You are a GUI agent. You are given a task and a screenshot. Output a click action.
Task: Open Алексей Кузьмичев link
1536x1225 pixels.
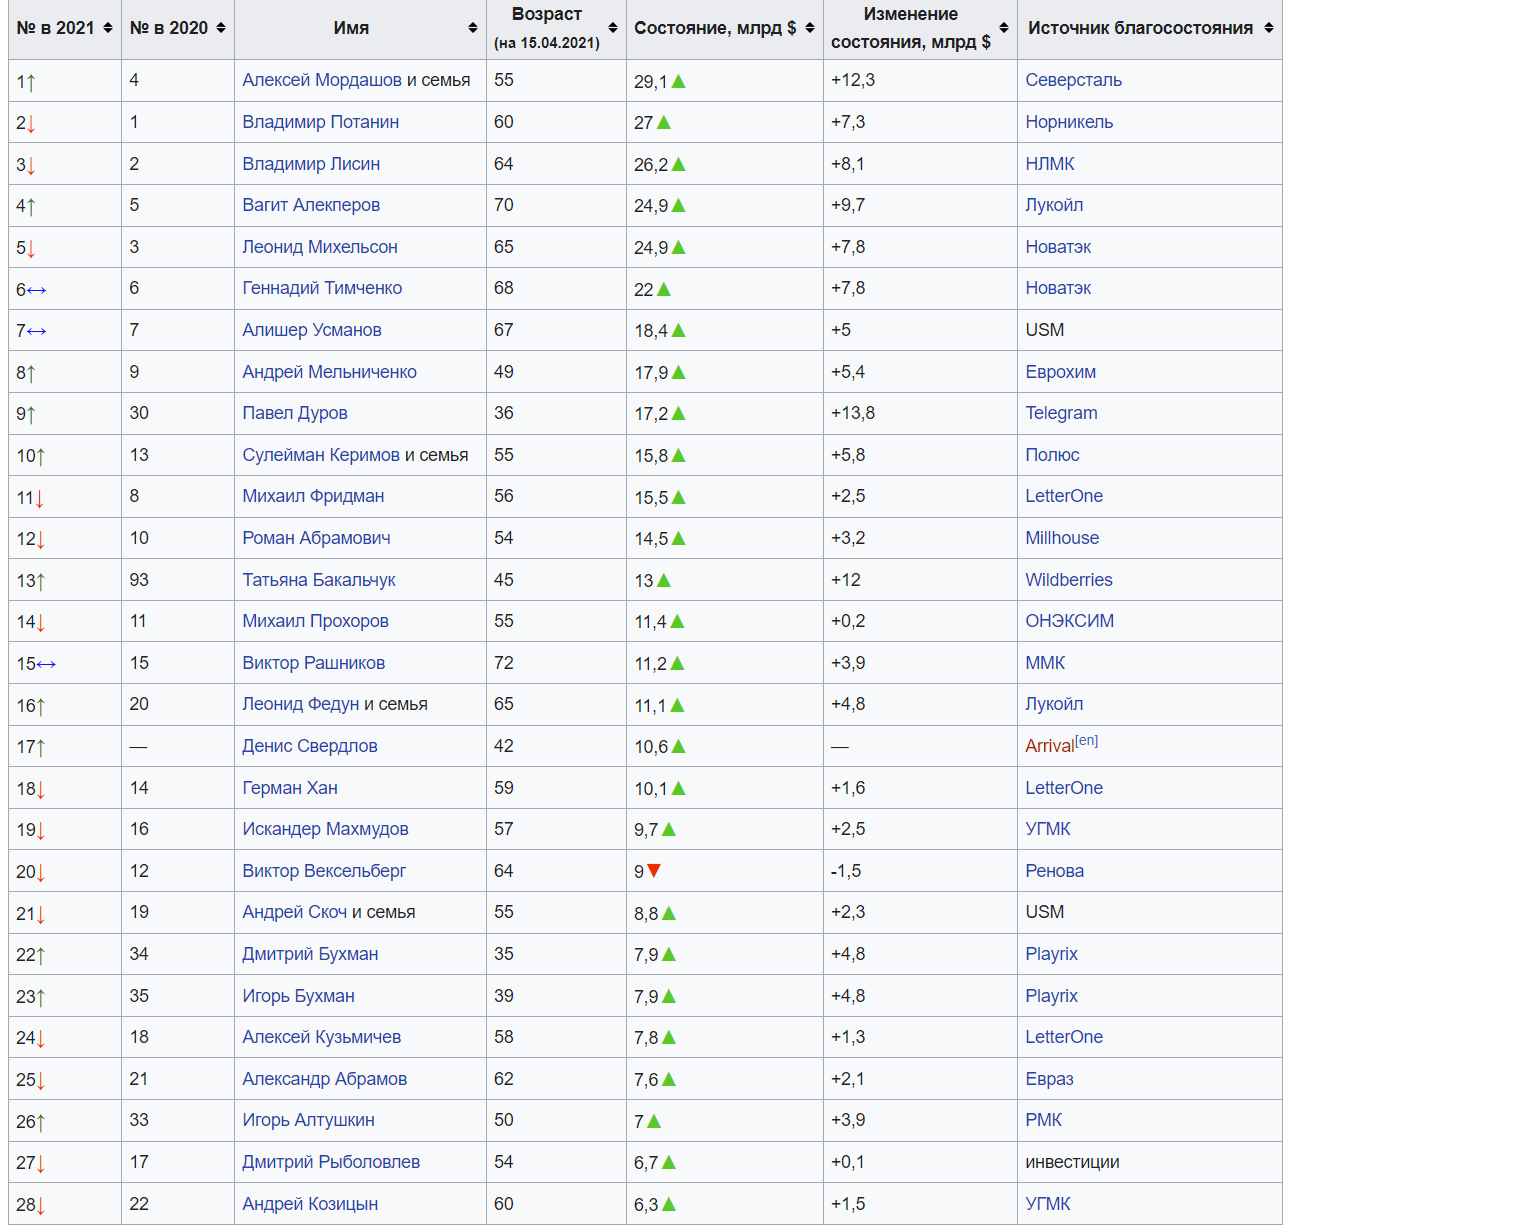[321, 1037]
